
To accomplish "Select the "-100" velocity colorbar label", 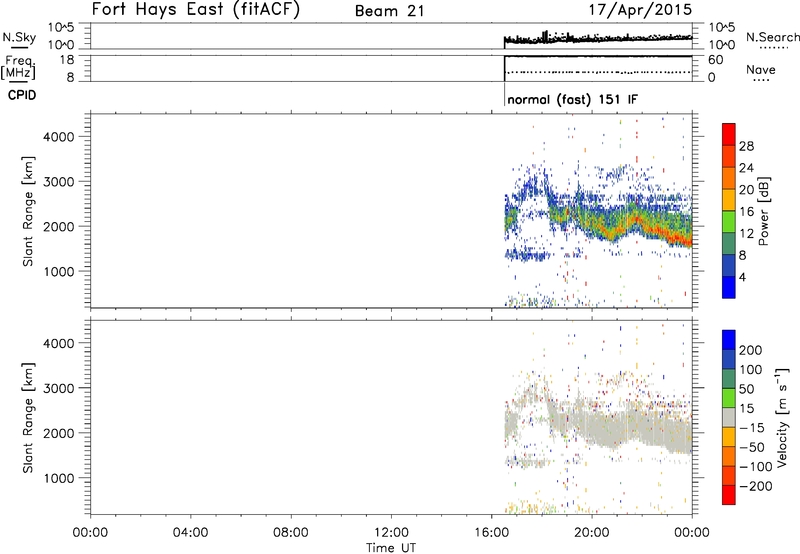I will (756, 467).
